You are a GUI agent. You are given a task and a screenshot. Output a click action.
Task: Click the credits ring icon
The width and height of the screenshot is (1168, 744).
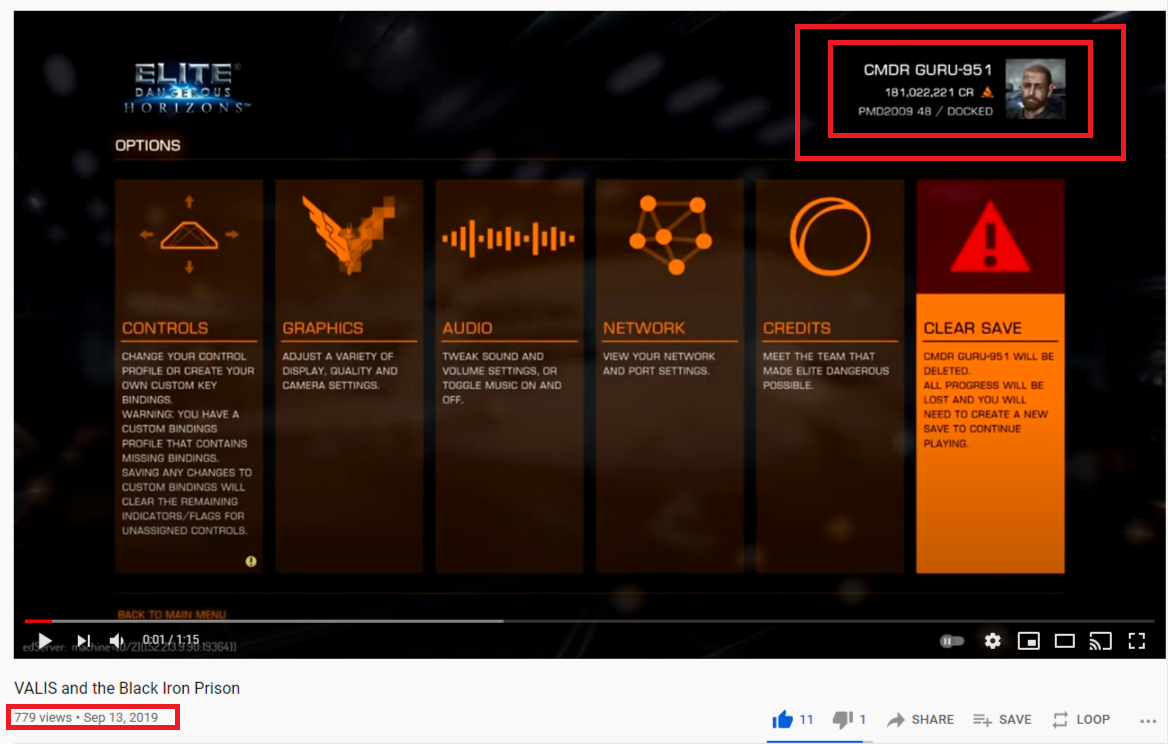(830, 236)
